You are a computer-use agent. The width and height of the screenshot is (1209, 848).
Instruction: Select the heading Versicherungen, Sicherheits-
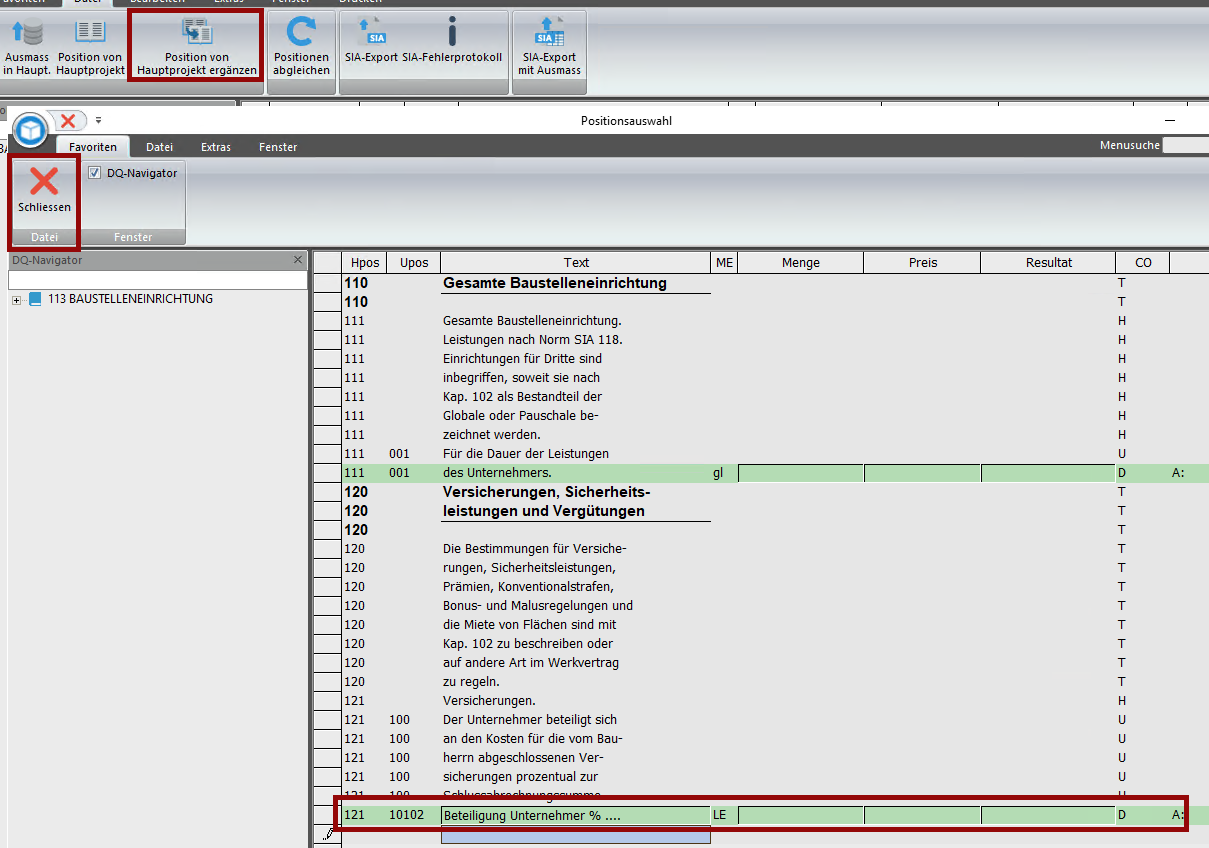547,492
